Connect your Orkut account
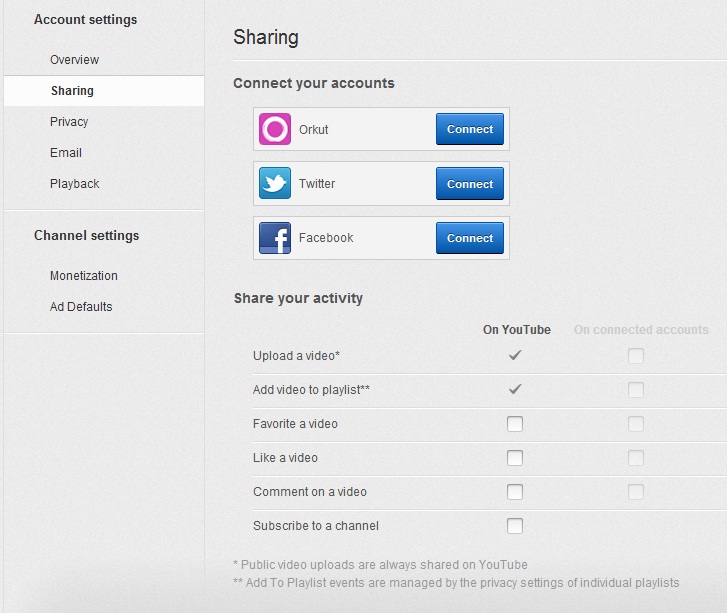Viewport: 727px width, 613px height. click(x=470, y=130)
